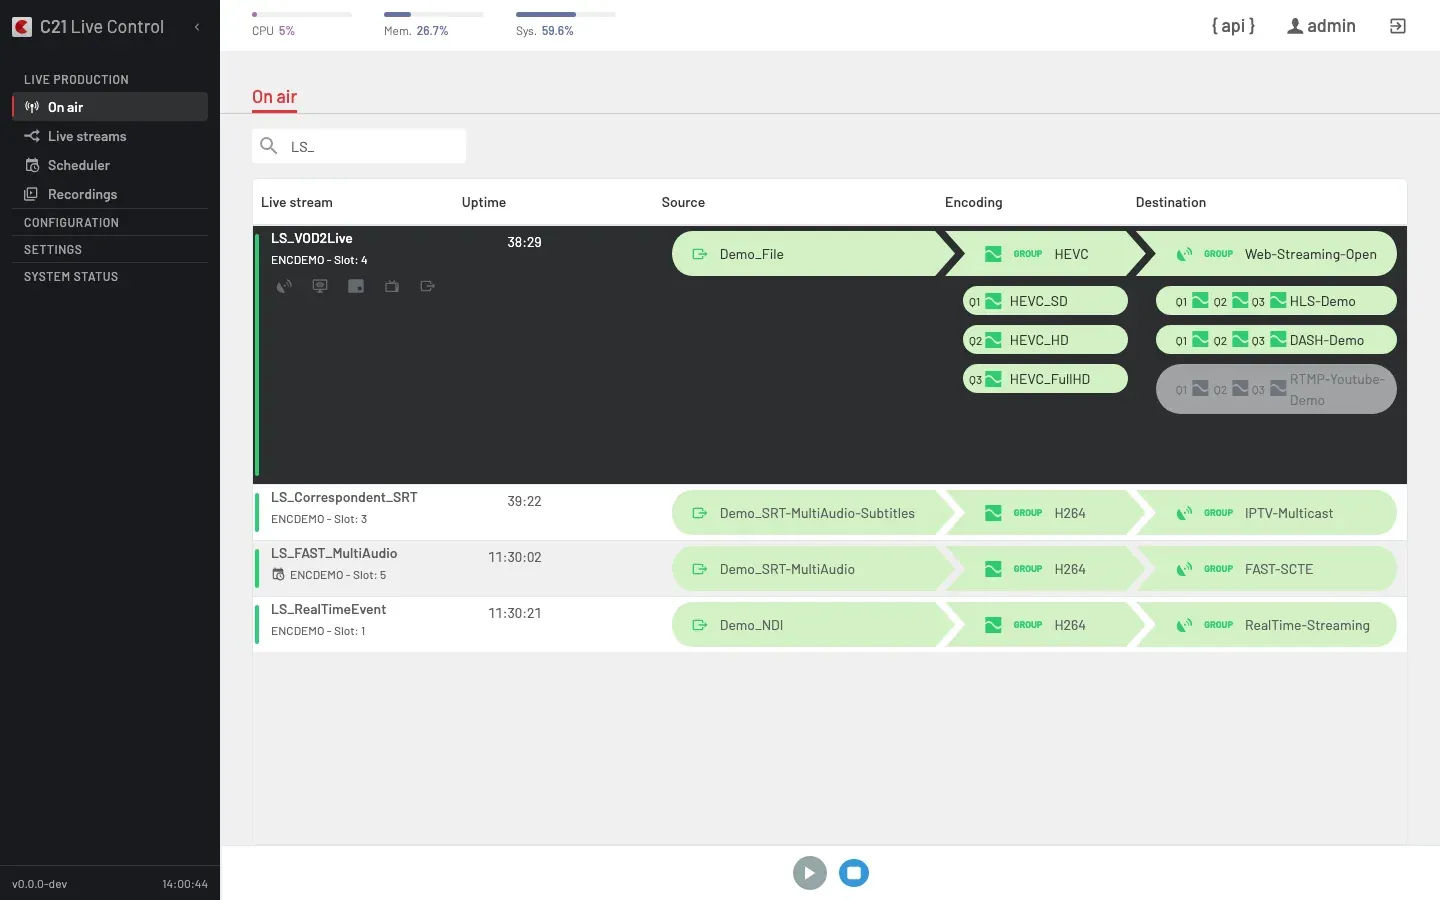Click the source input arrow icon under LS_VOD2Live

point(428,286)
